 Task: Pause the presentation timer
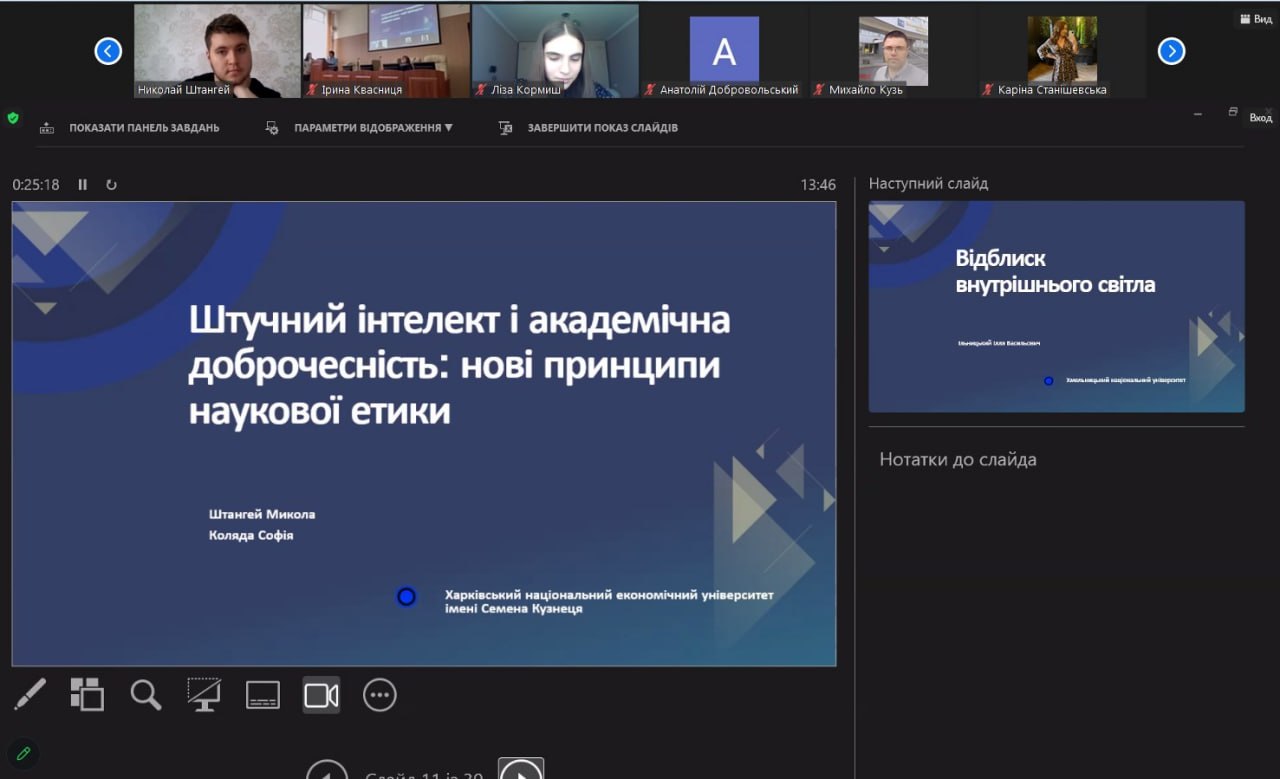[x=83, y=185]
